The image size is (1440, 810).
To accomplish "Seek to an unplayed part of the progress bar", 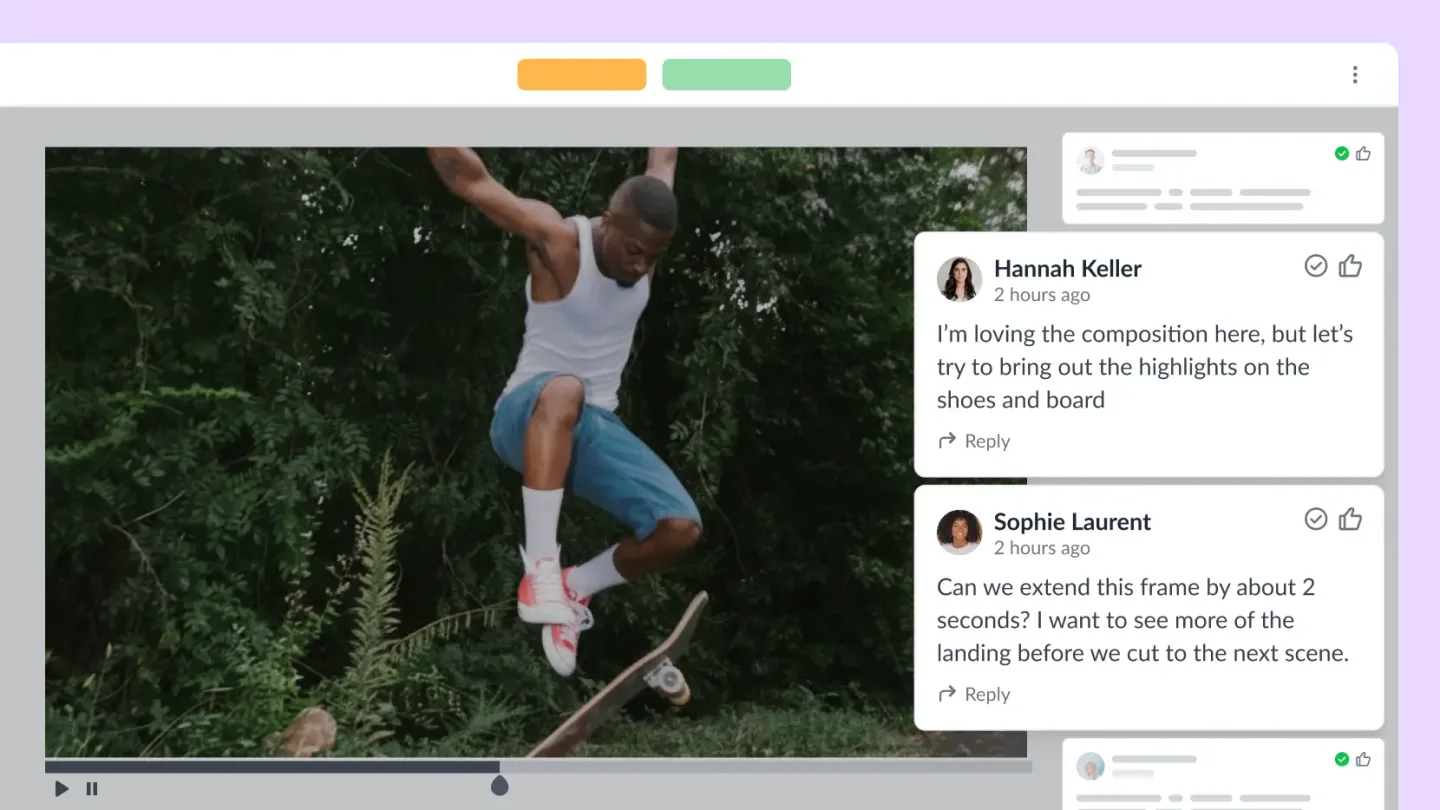I will [x=765, y=767].
